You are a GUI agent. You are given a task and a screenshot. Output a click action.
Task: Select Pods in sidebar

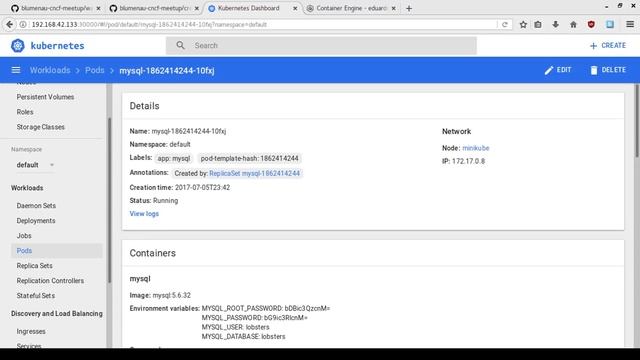pyautogui.click(x=56, y=251)
